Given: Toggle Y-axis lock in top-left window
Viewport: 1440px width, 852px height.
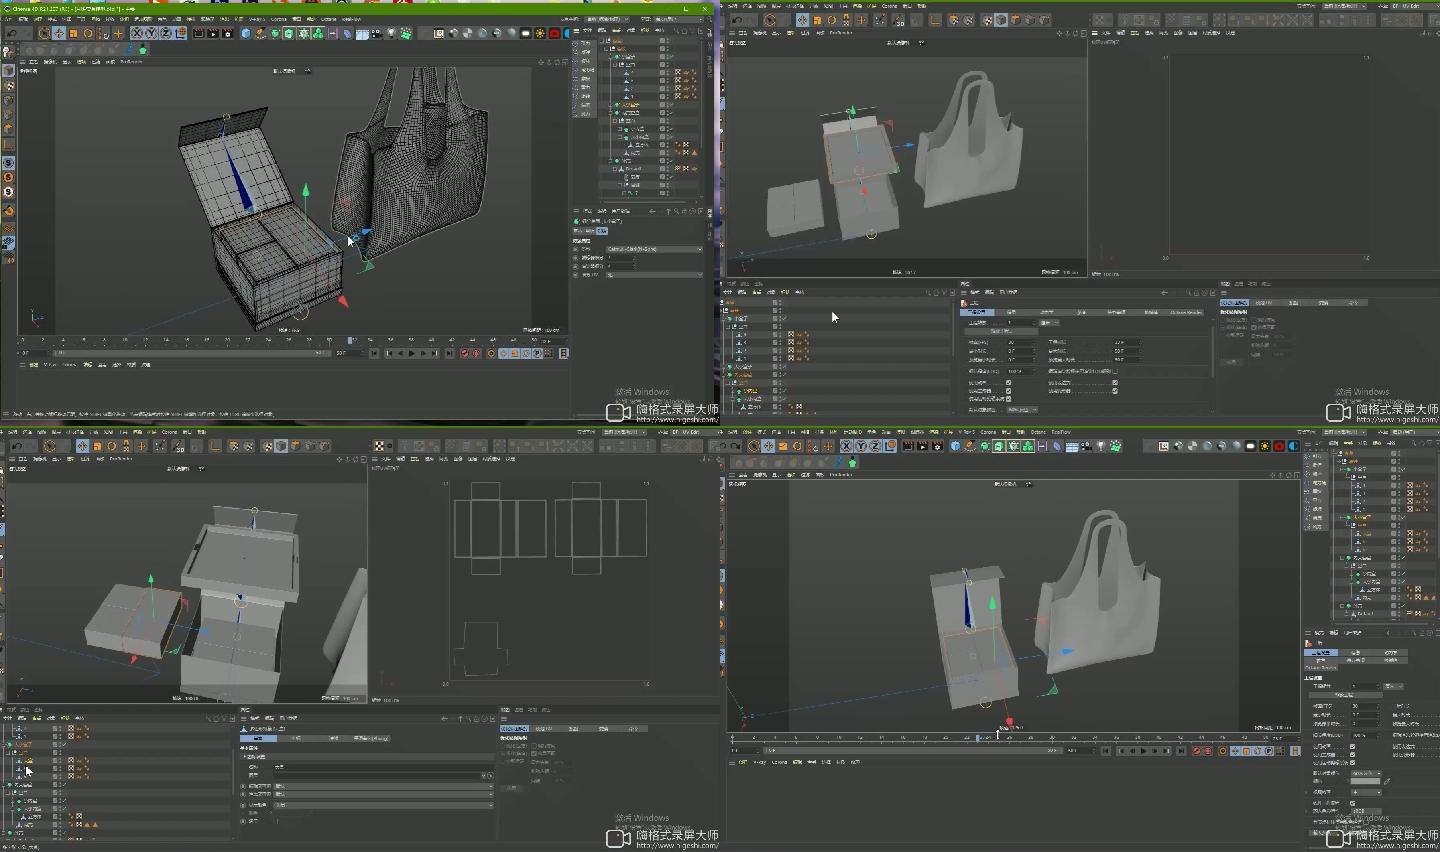Looking at the screenshot, I should 151,33.
